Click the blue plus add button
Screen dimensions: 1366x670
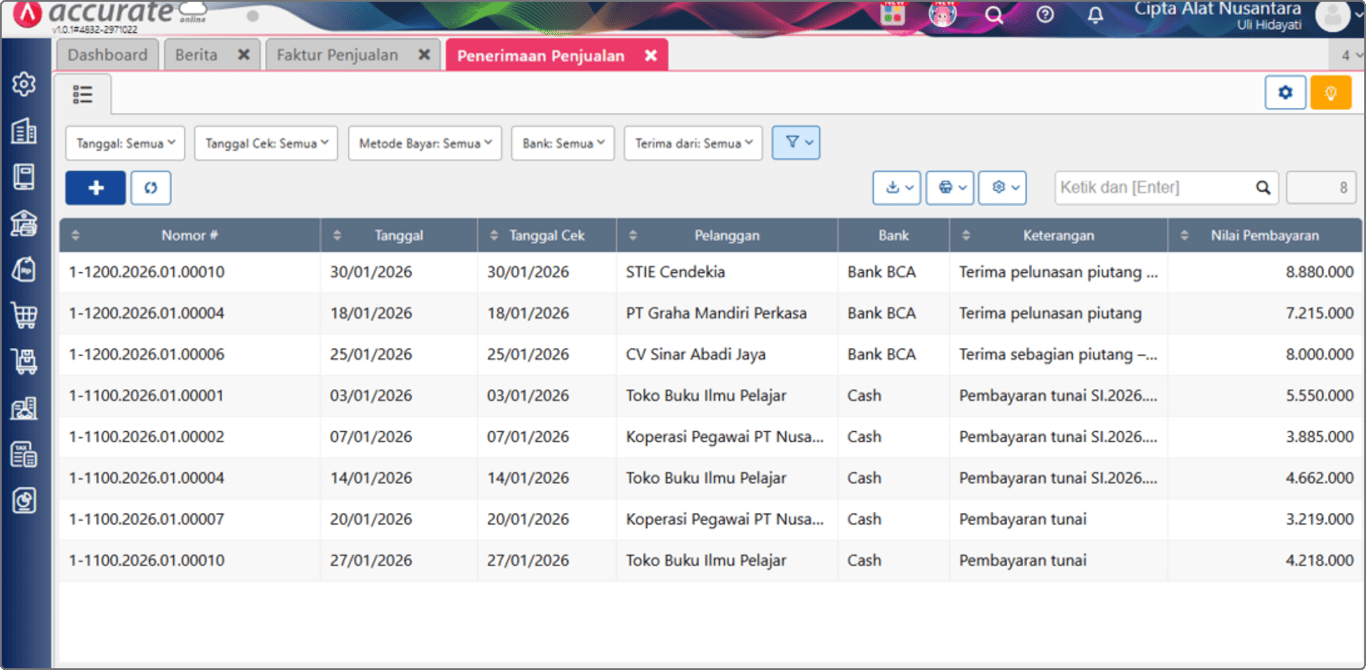click(96, 188)
